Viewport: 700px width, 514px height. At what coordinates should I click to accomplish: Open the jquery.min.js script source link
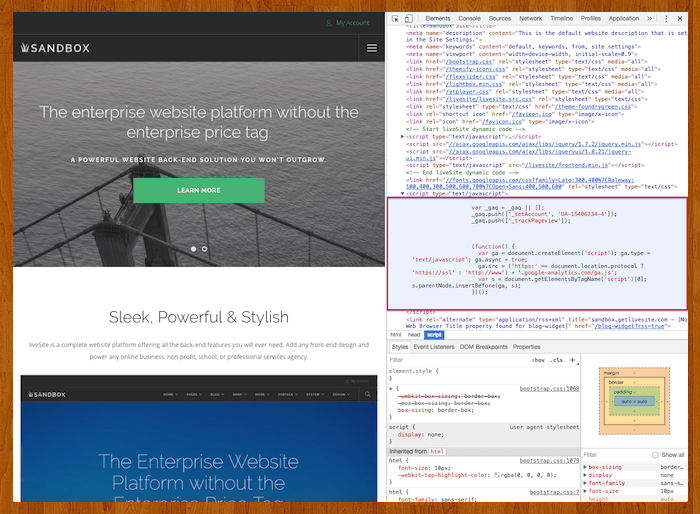click(x=545, y=144)
